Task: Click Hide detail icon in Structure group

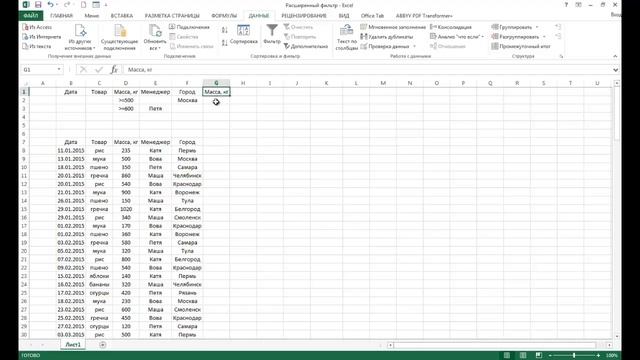Action: tap(558, 37)
